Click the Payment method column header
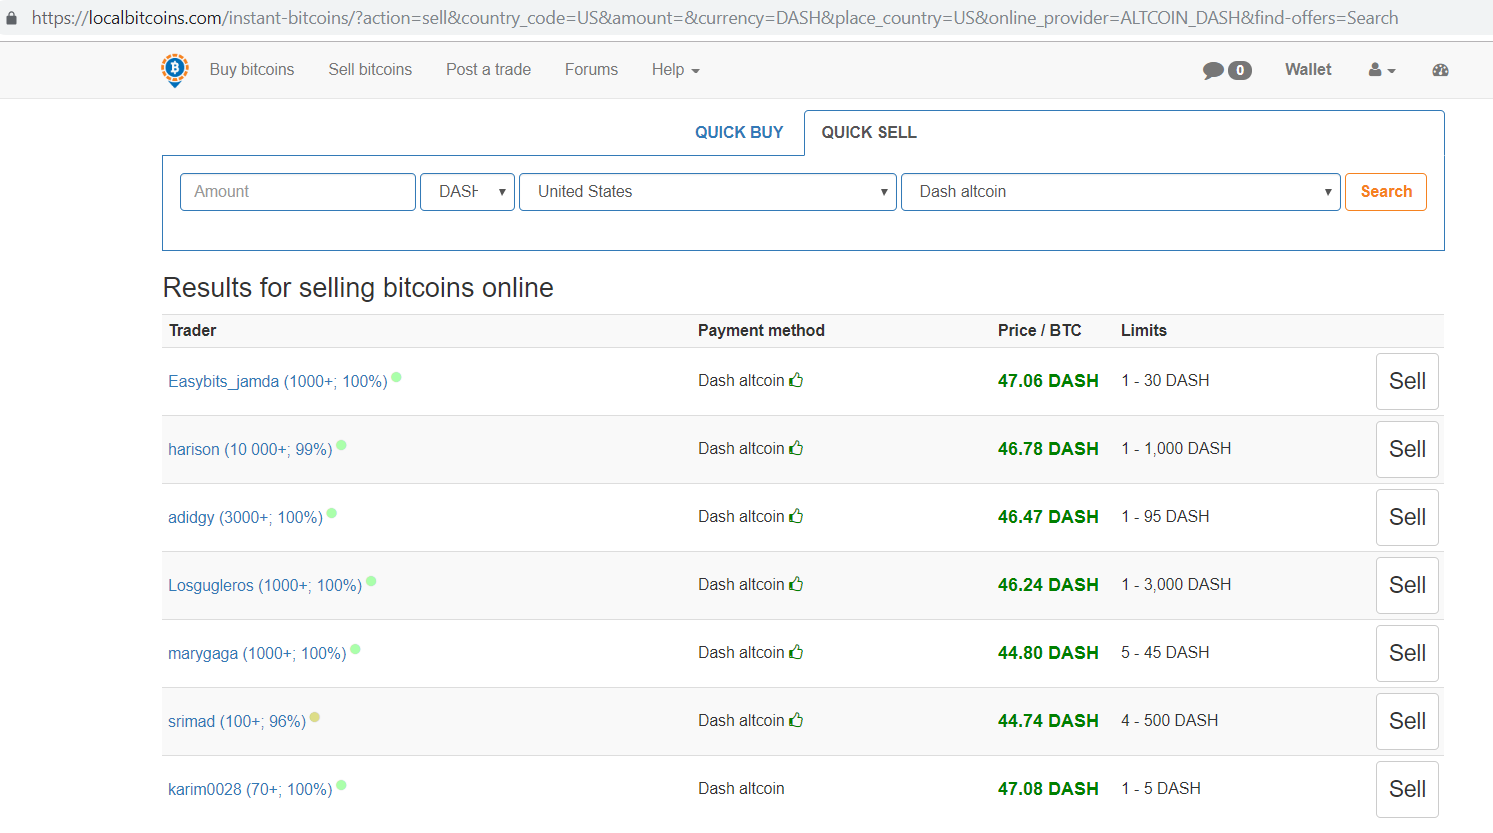The height and width of the screenshot is (833, 1493). coord(761,330)
